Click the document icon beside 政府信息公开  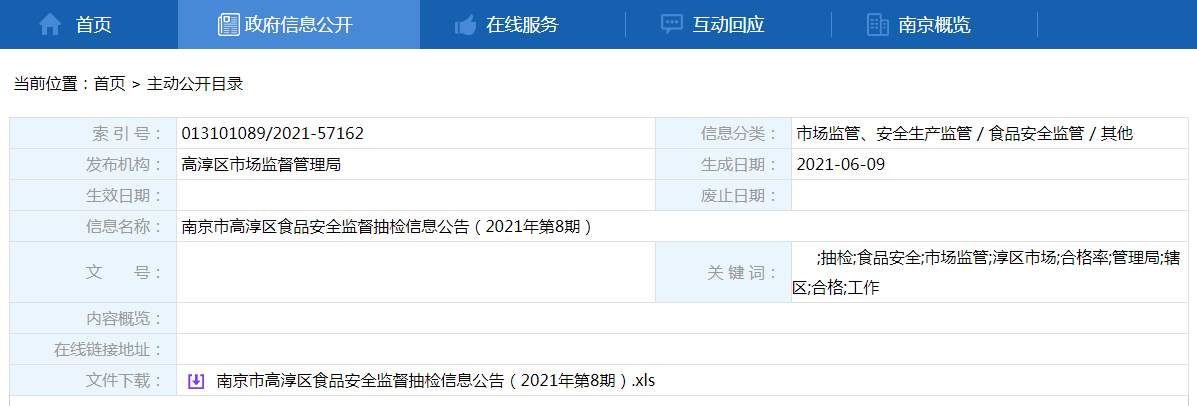pos(228,25)
